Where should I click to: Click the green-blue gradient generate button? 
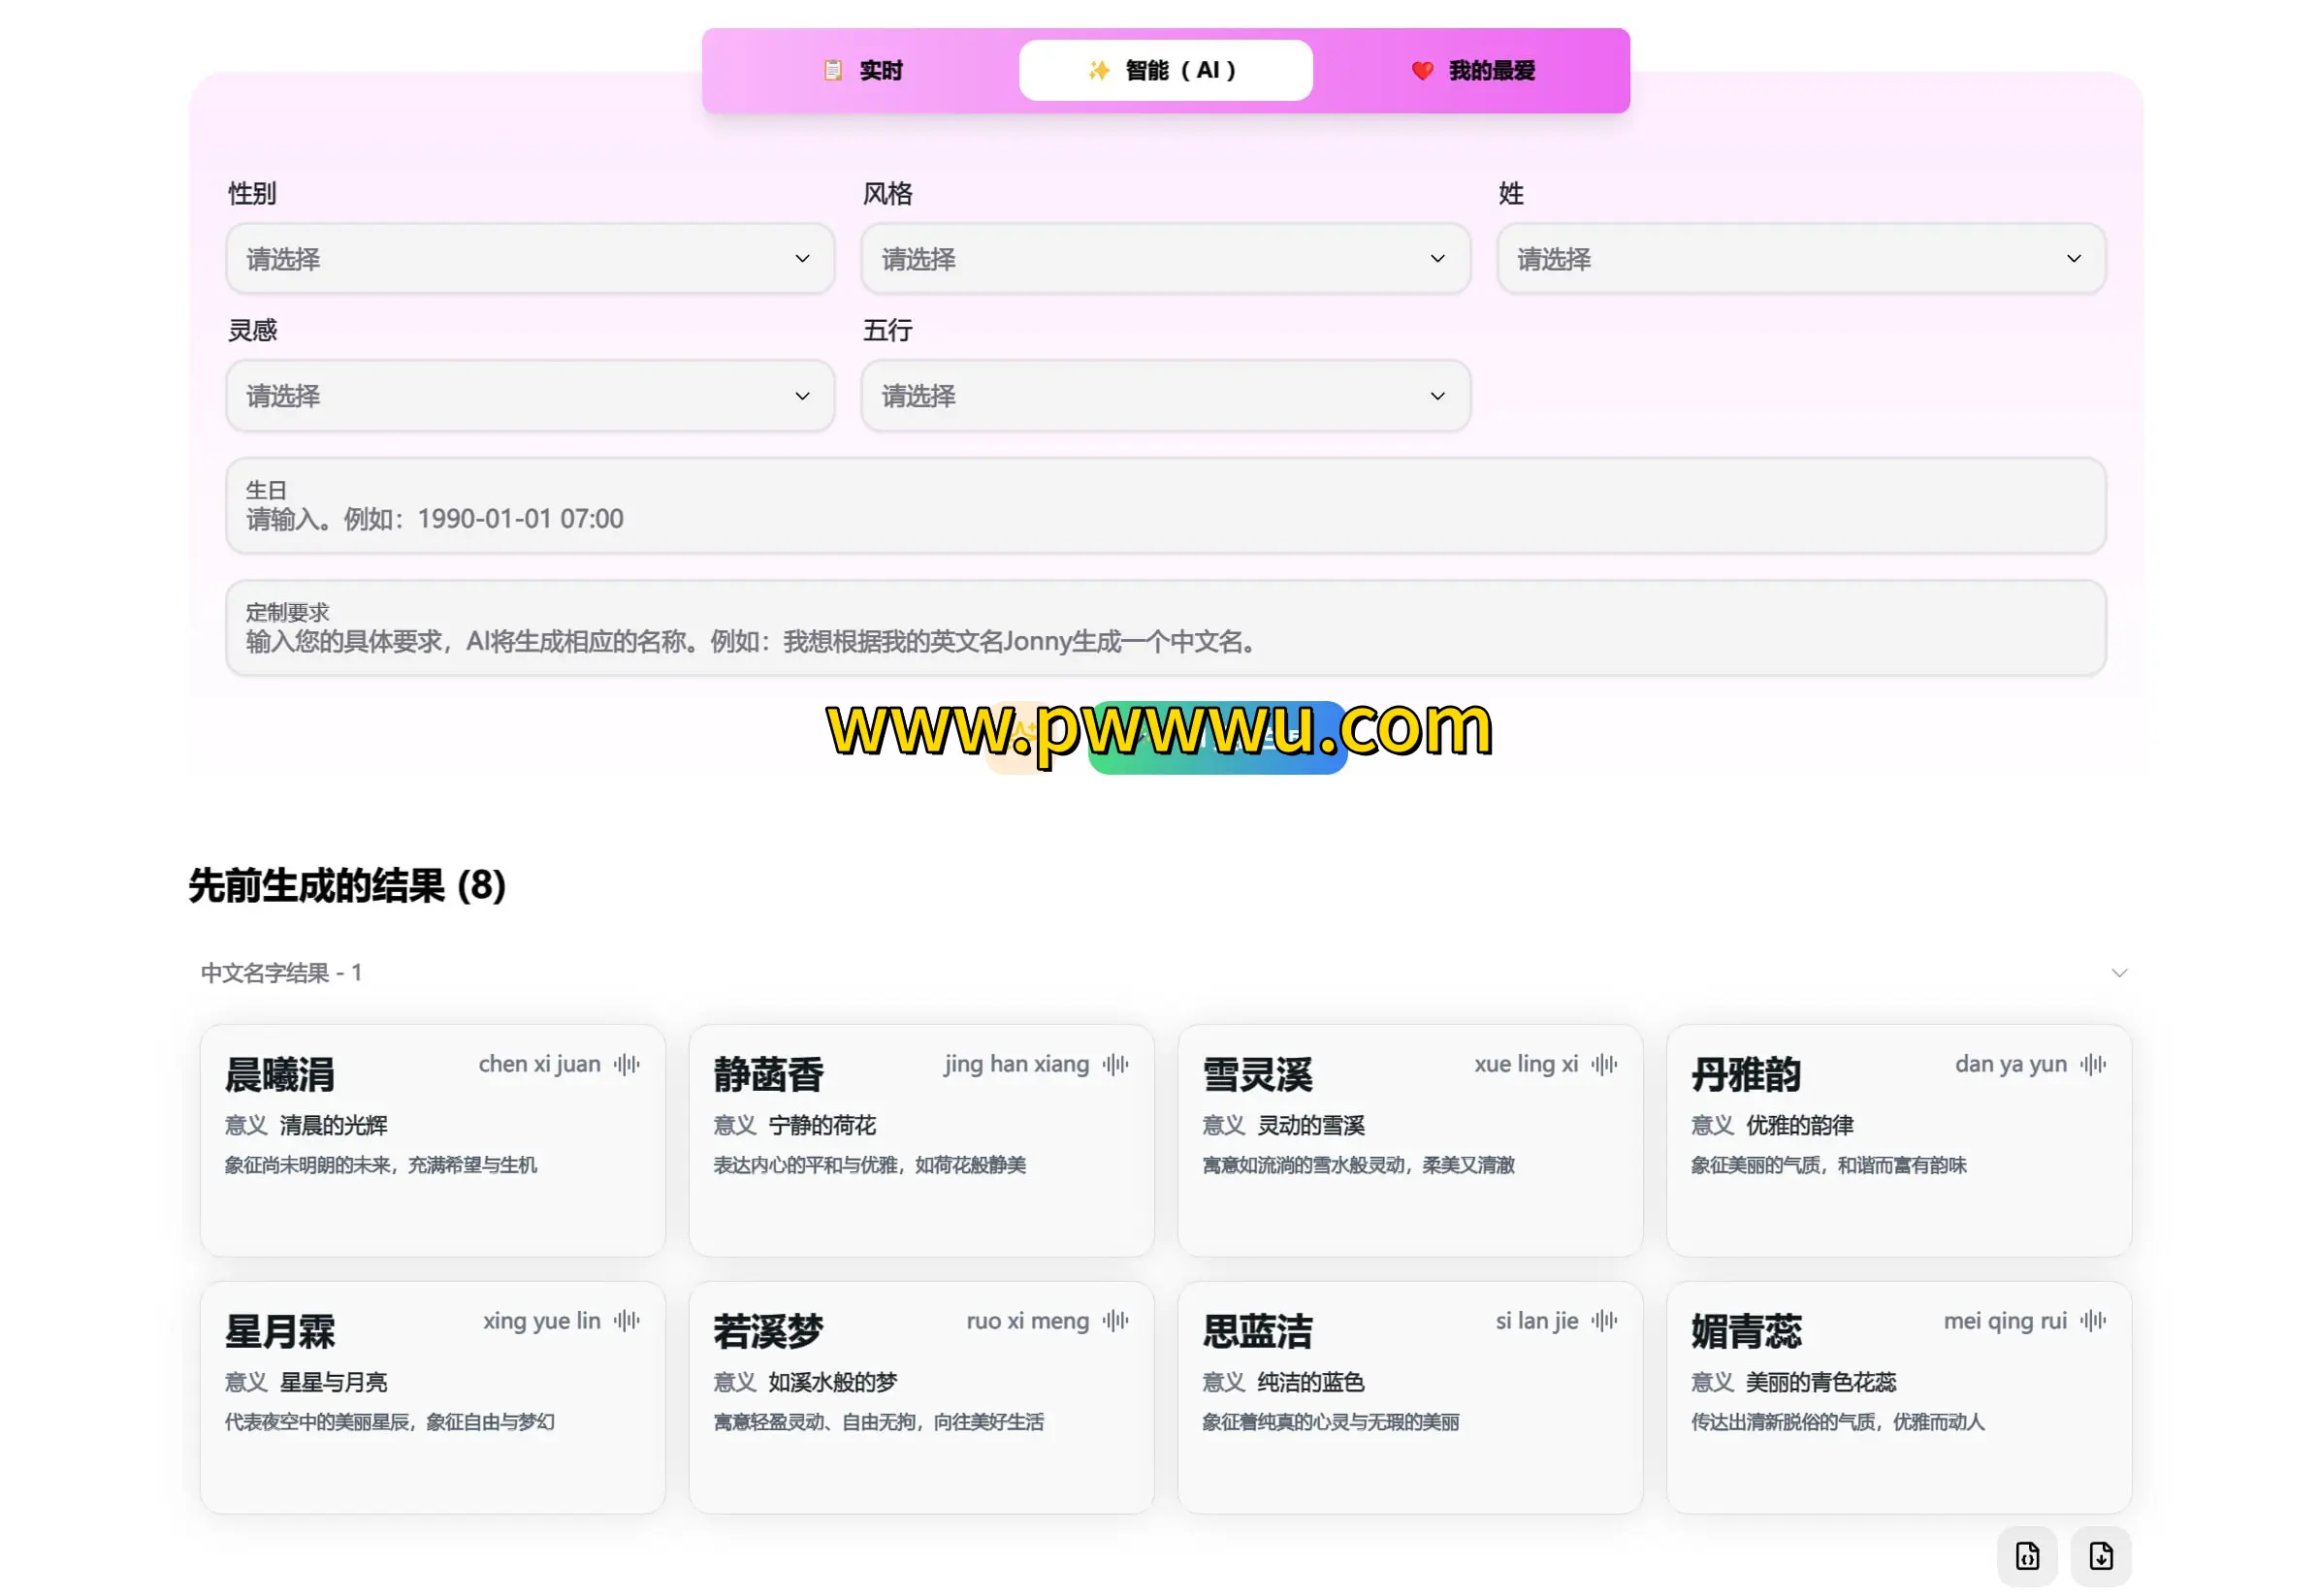click(x=1218, y=740)
